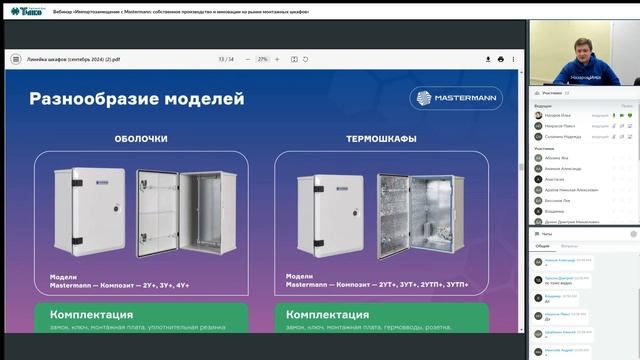Click the slide heading Разнообразие моделей
The image size is (640, 360).
[137, 99]
